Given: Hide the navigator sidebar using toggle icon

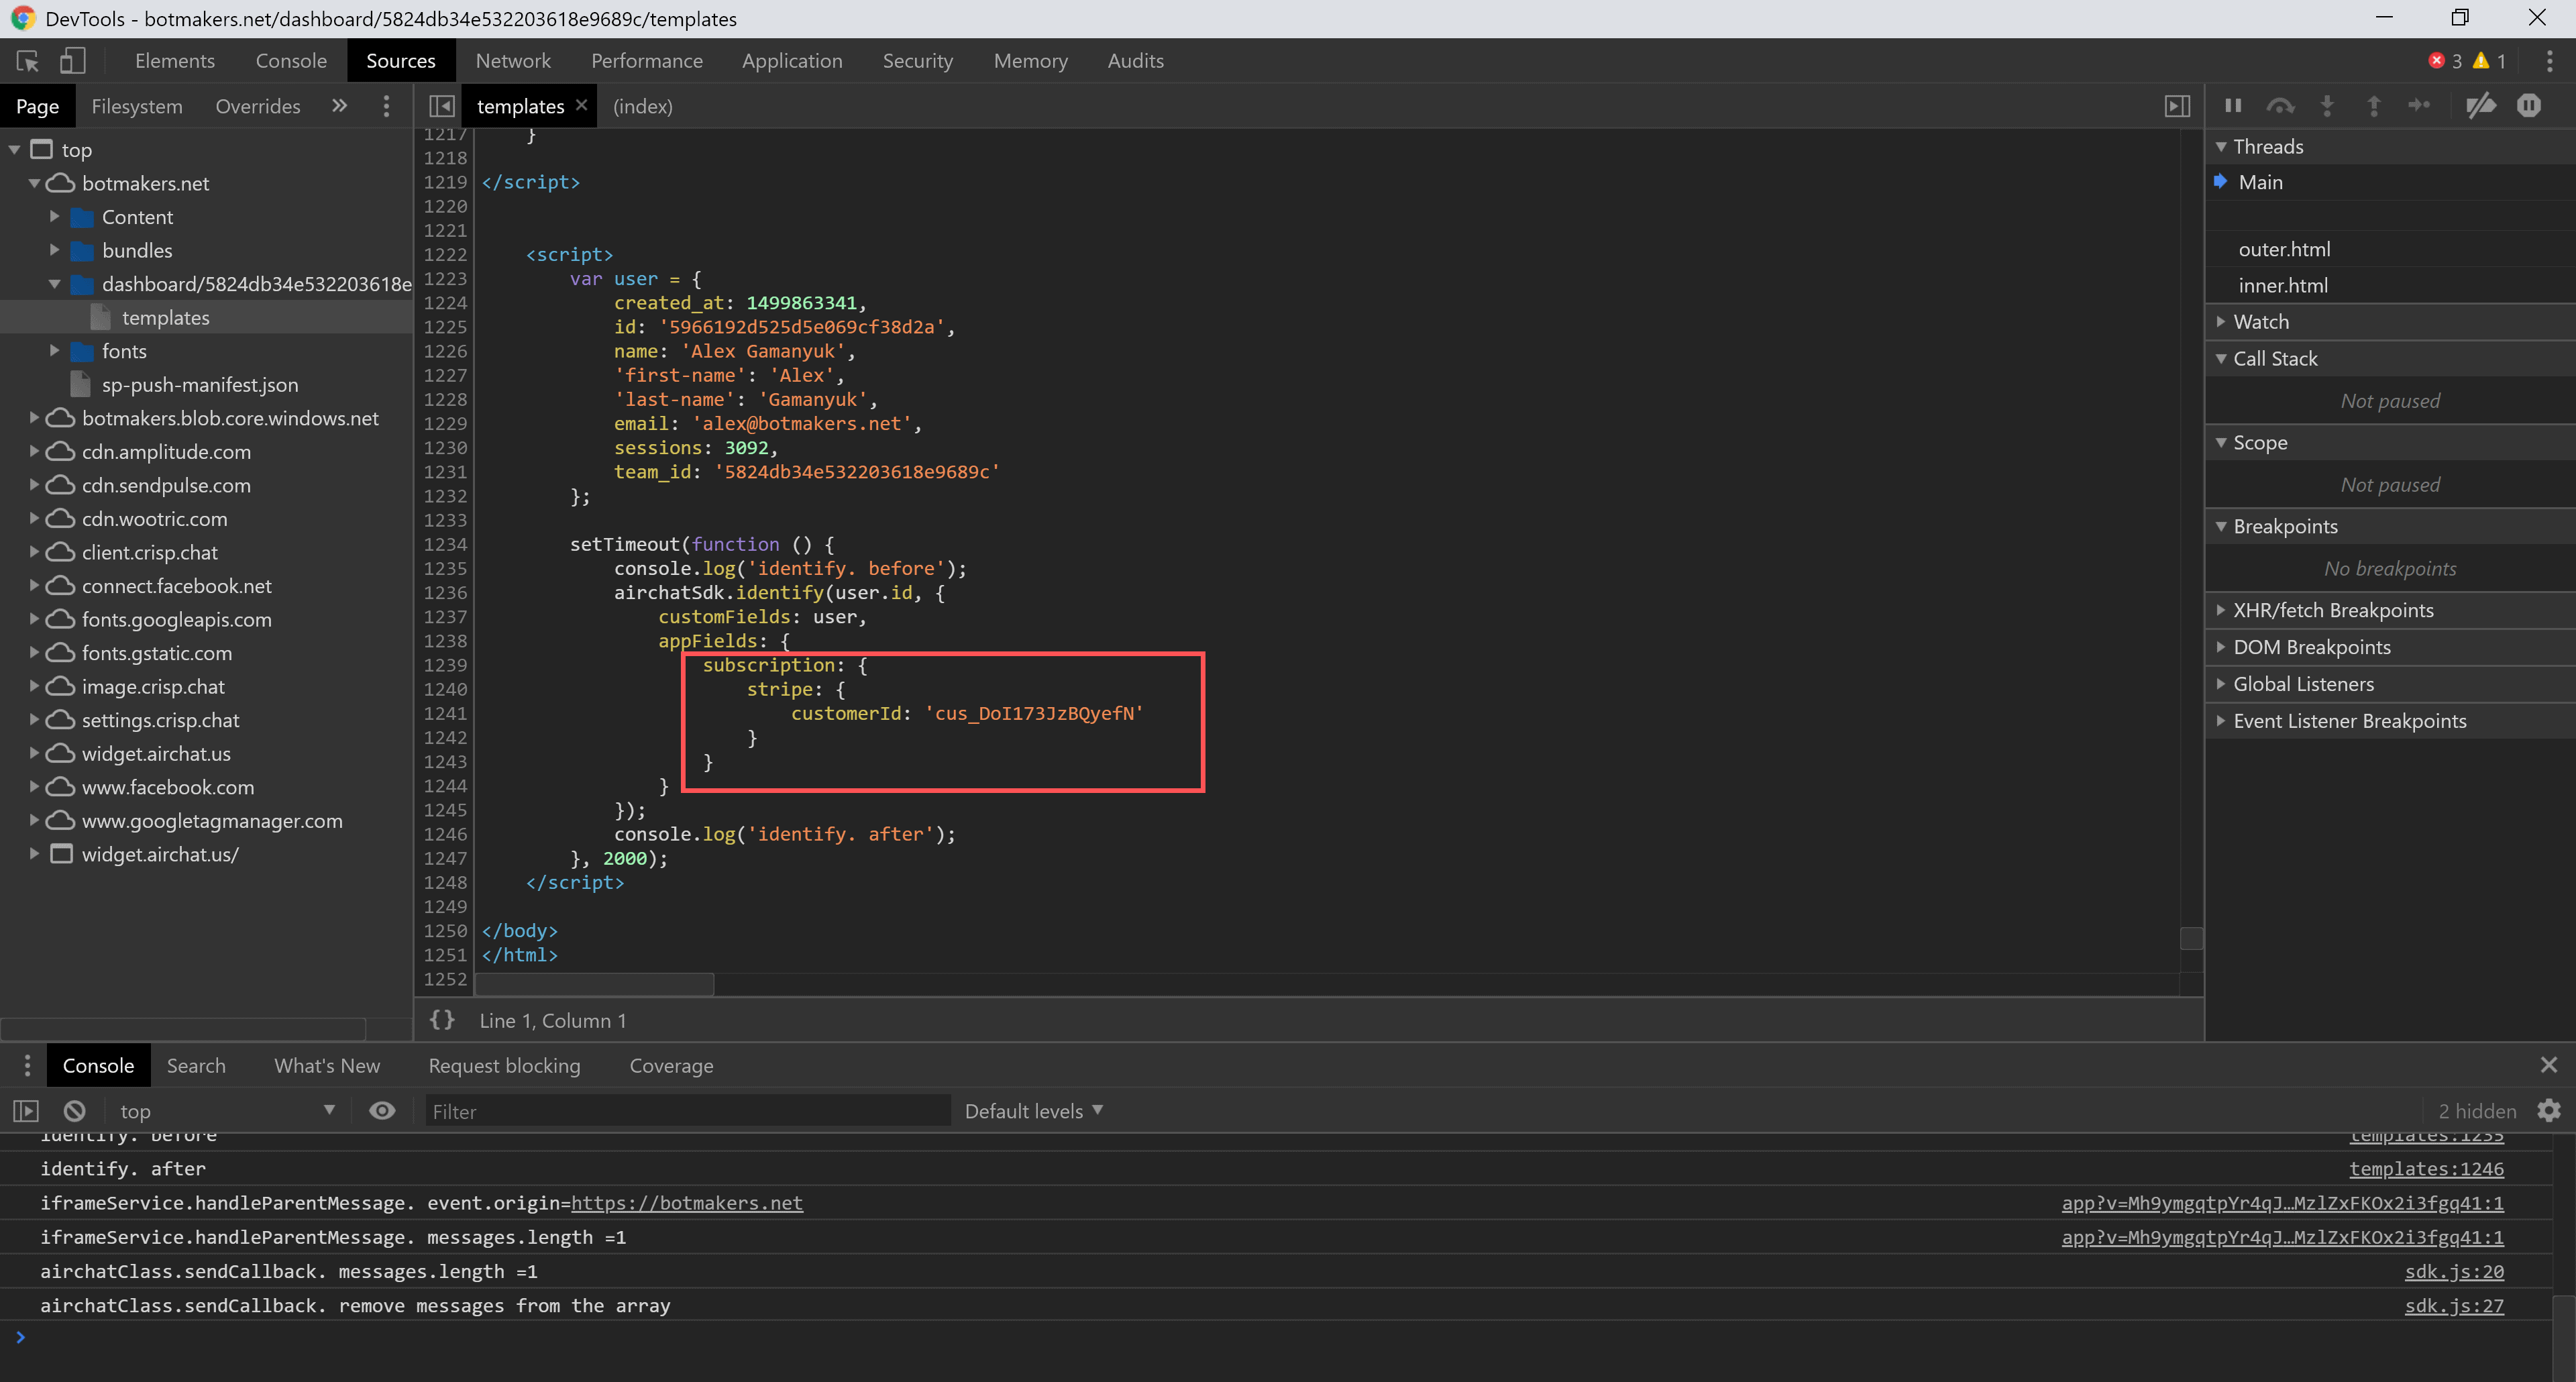Looking at the screenshot, I should coord(441,106).
